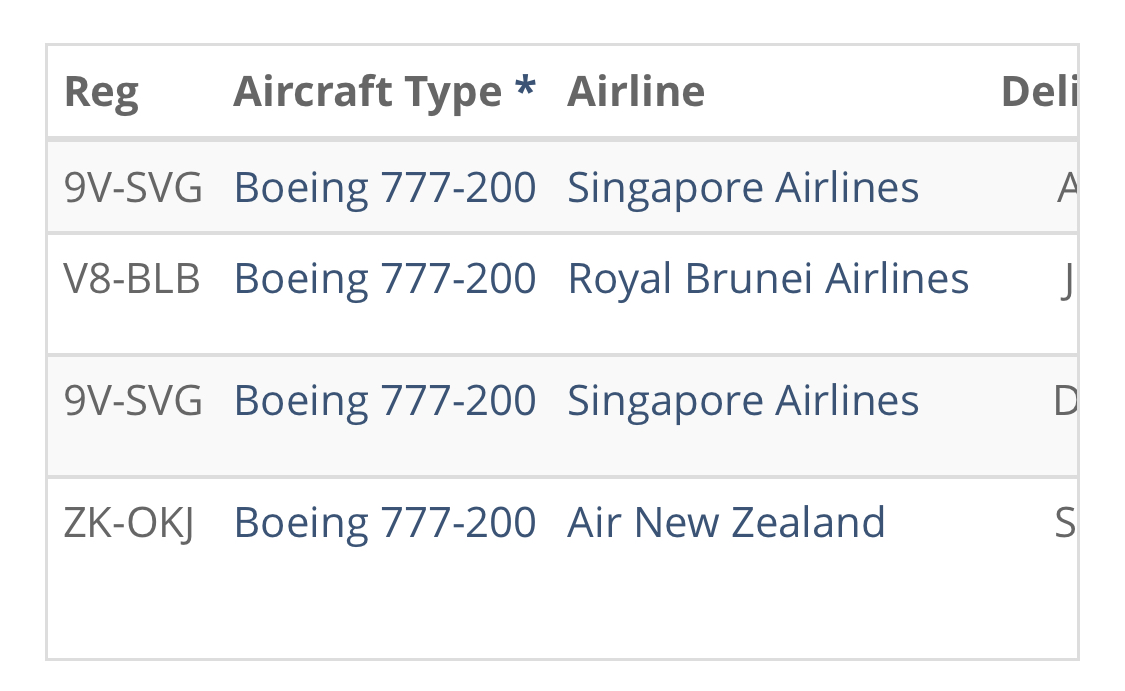Open Boeing 777-200 link in ZK-OKJ row
This screenshot has height=691, width=1125.
[385, 523]
